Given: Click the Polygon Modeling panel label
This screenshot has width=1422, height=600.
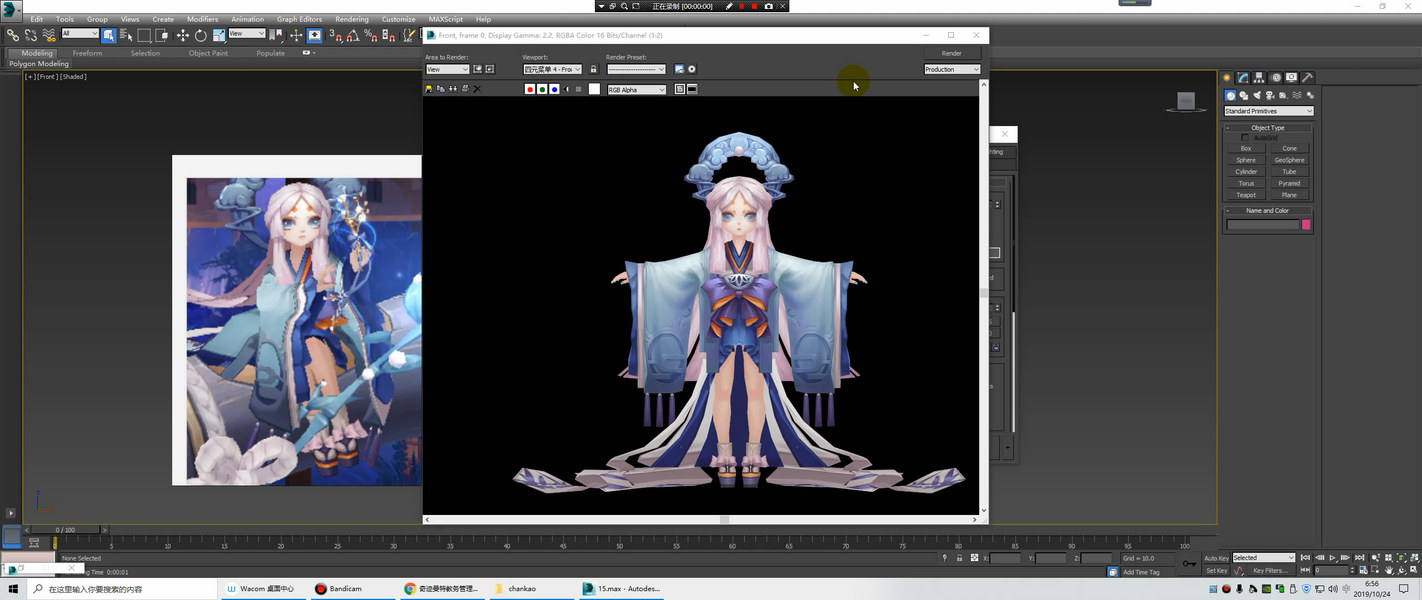Looking at the screenshot, I should coord(39,63).
